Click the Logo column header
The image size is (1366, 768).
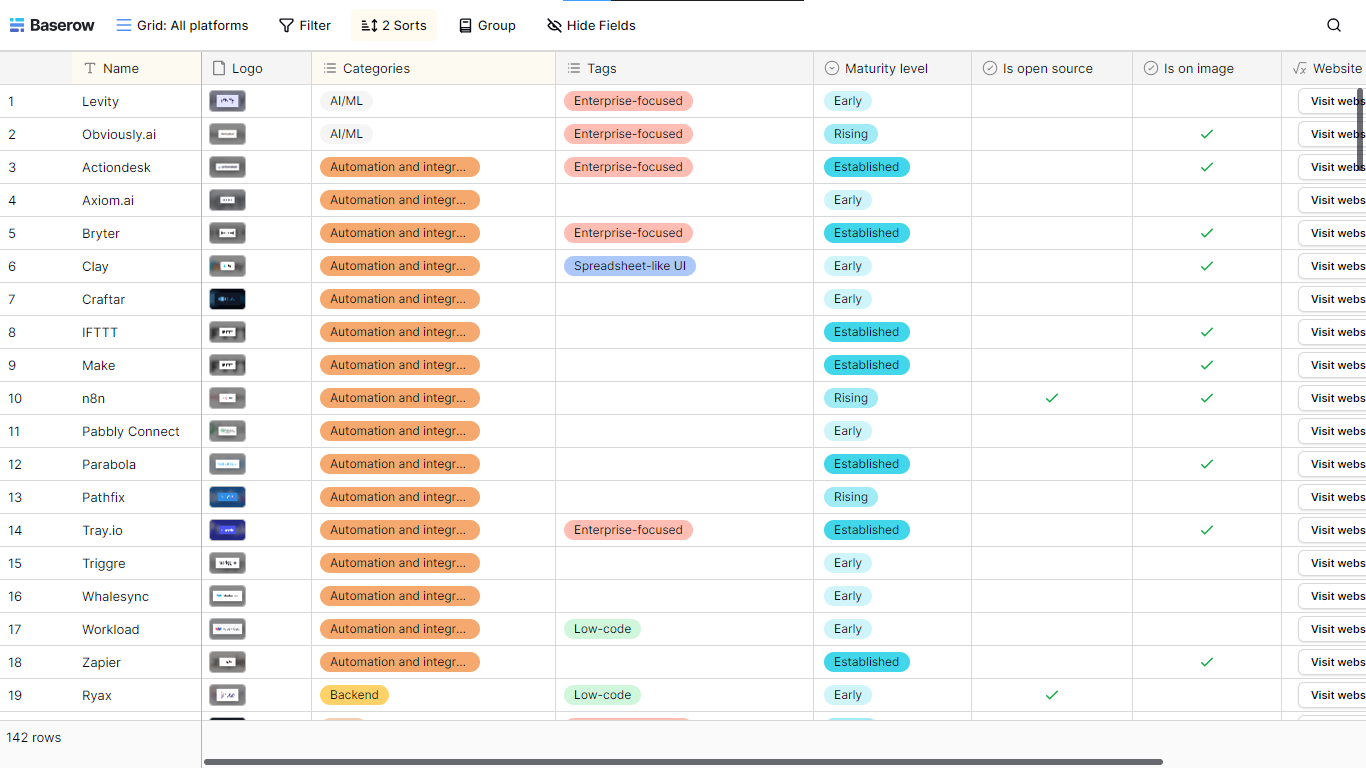257,68
